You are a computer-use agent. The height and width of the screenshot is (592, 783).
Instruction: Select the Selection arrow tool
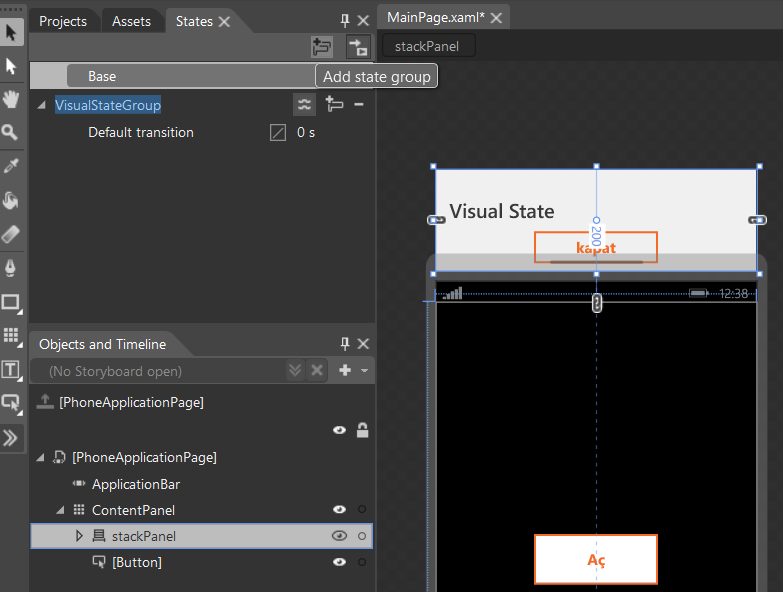(11, 32)
